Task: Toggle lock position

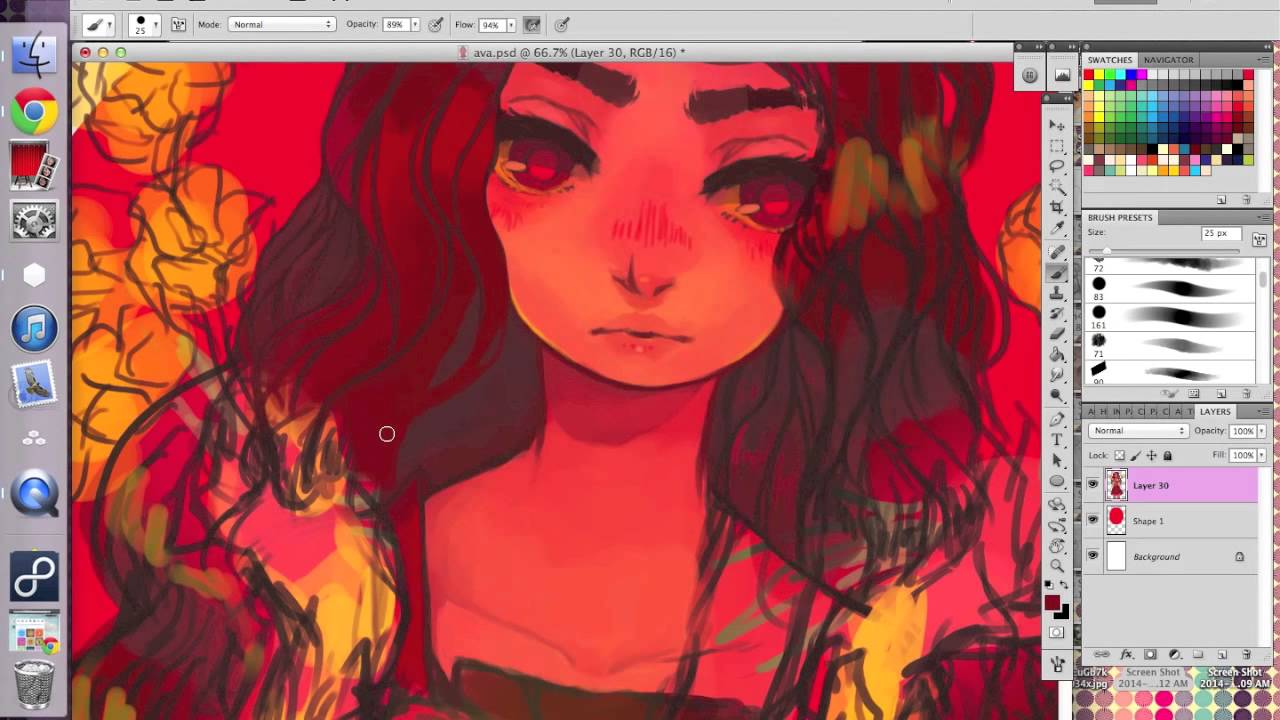Action: tap(1151, 456)
